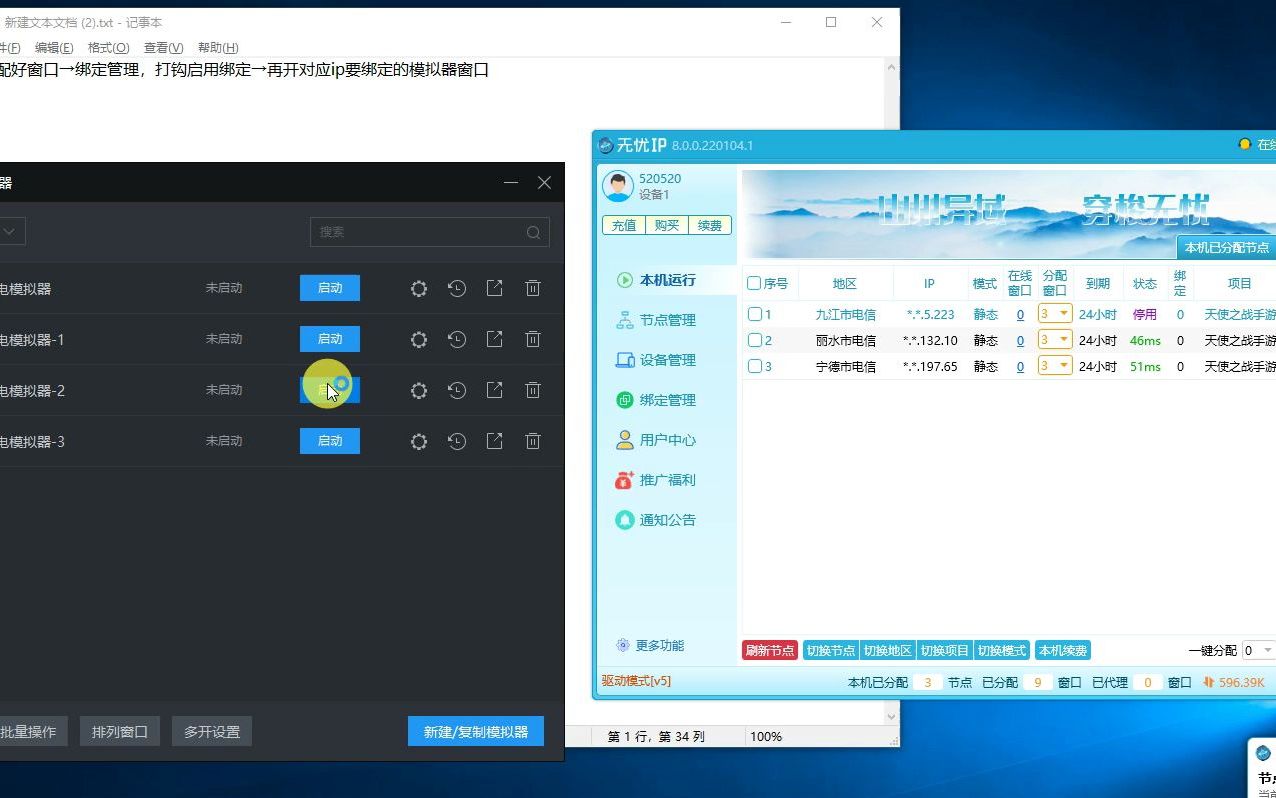Click the 新建/复制模拟器 button

pyautogui.click(x=475, y=731)
